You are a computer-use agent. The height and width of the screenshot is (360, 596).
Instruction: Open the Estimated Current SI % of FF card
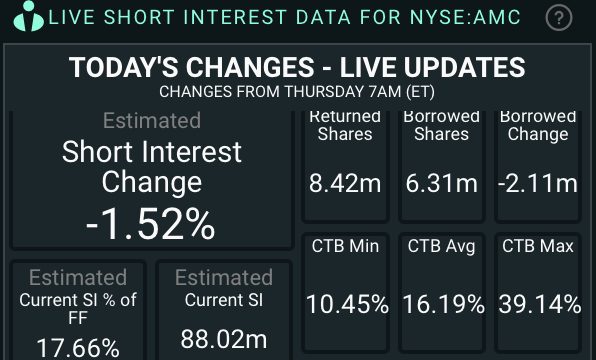pyautogui.click(x=78, y=310)
